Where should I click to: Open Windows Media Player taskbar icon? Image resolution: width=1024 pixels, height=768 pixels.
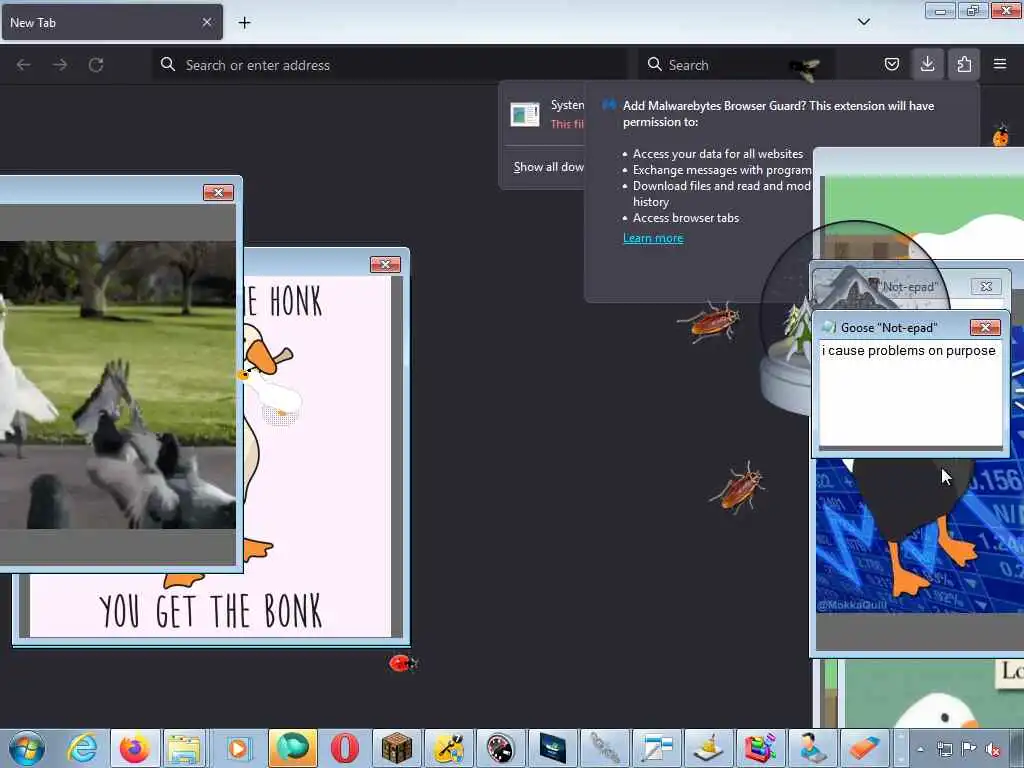point(238,748)
